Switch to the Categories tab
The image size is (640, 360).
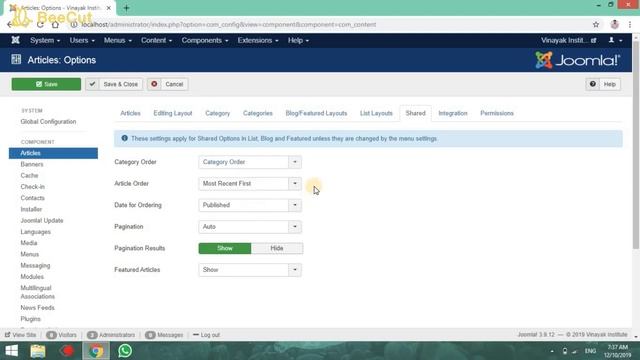tap(258, 113)
